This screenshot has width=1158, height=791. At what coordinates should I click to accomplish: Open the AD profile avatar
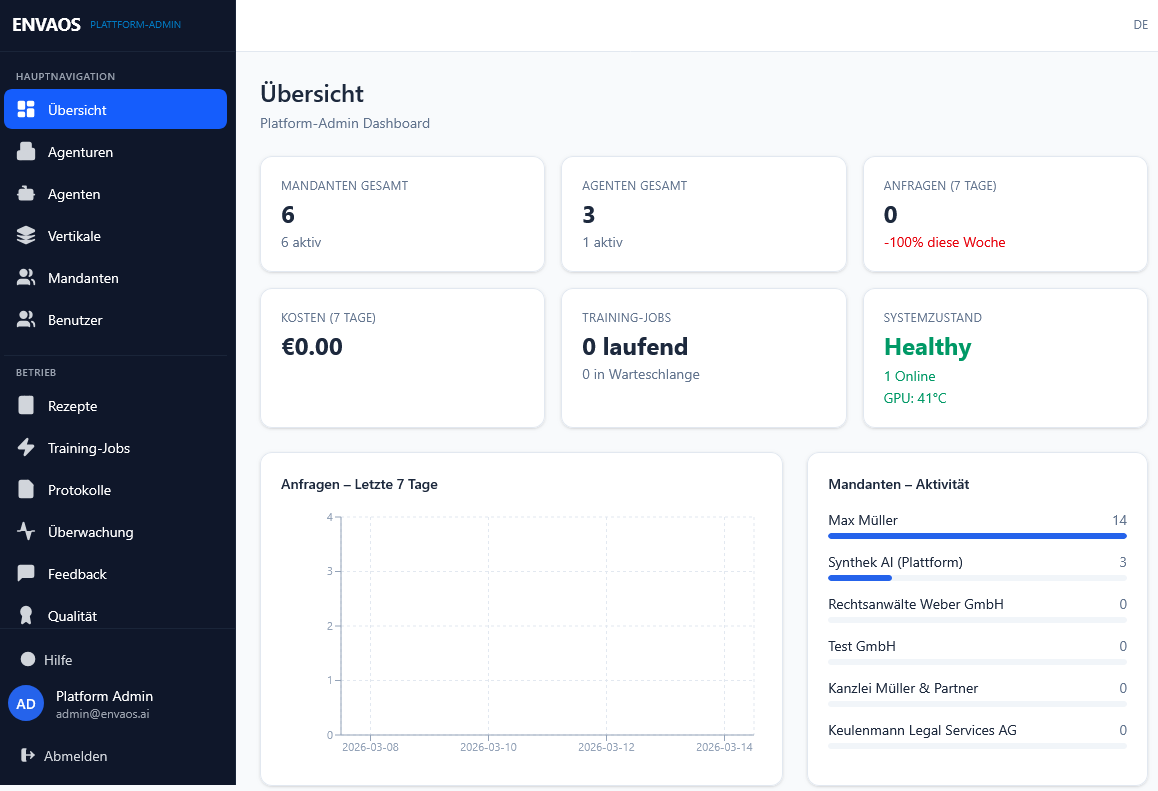pyautogui.click(x=26, y=703)
